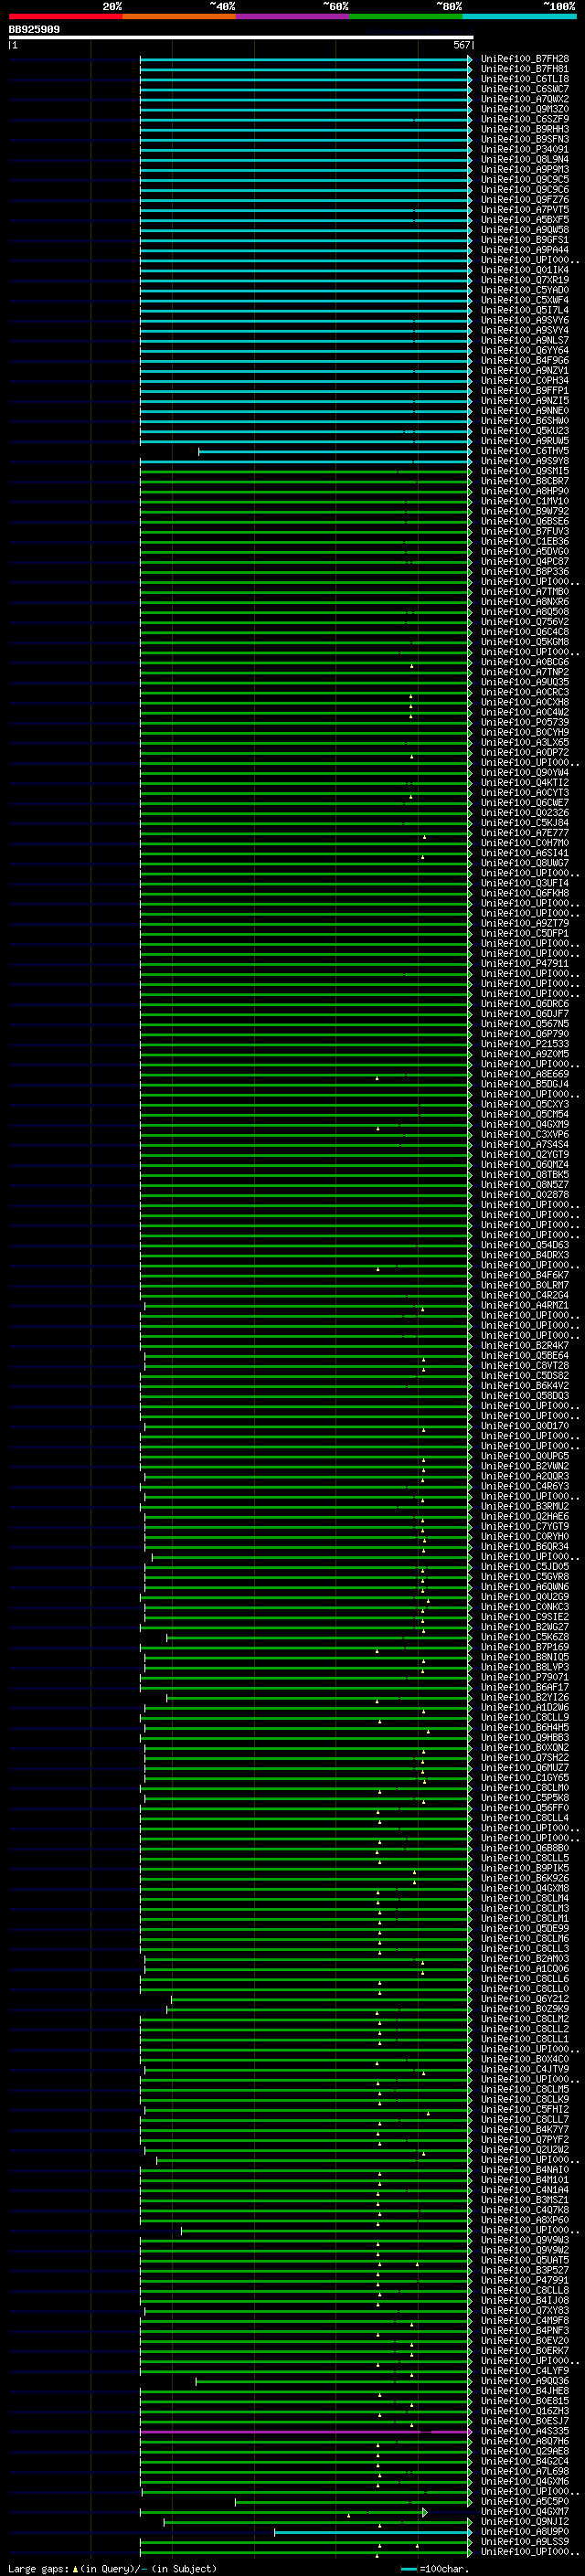Open hit UniRef100_A8Q508
Viewport: 585px width, 2576px height.
[524, 612]
